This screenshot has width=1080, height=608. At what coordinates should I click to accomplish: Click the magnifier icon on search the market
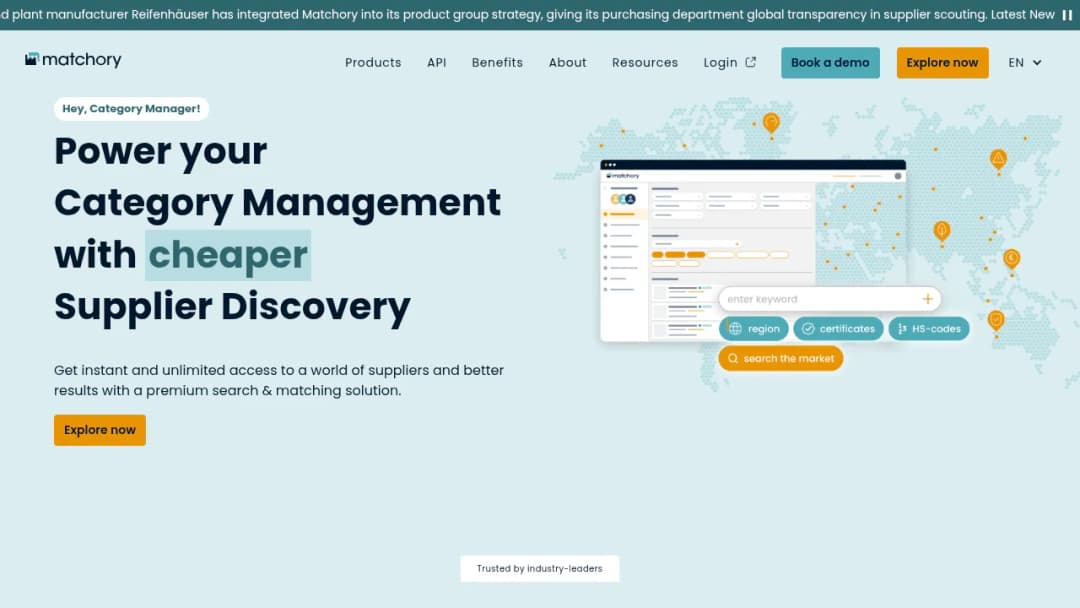coord(733,358)
